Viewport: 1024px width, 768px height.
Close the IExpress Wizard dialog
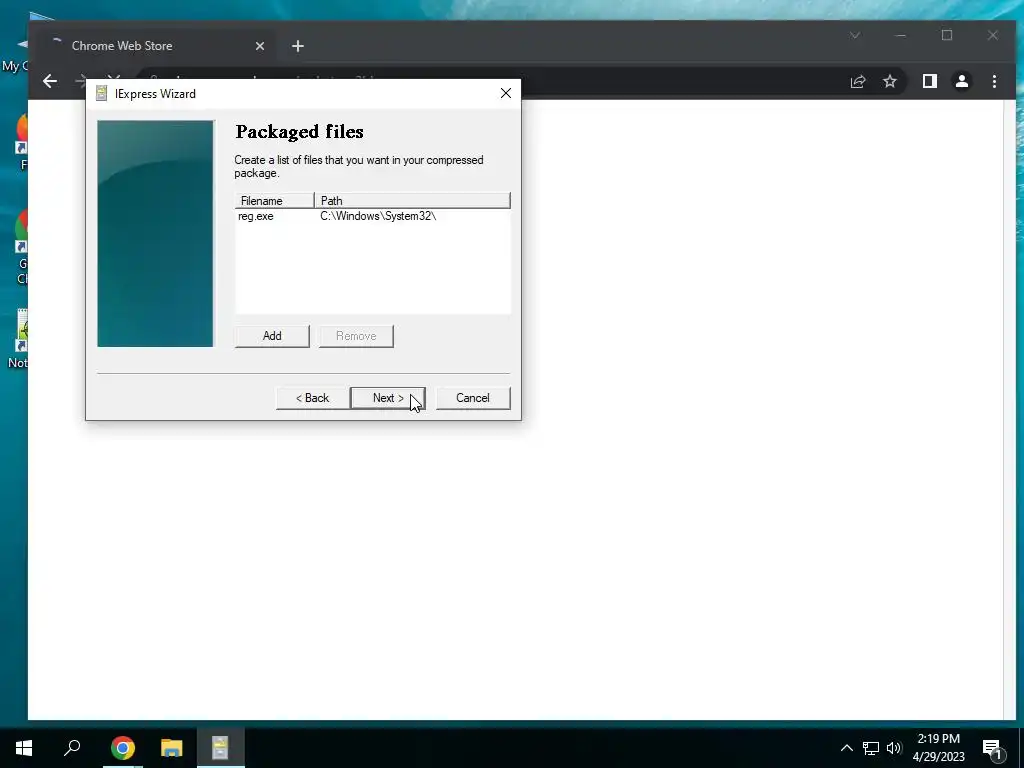pos(505,93)
